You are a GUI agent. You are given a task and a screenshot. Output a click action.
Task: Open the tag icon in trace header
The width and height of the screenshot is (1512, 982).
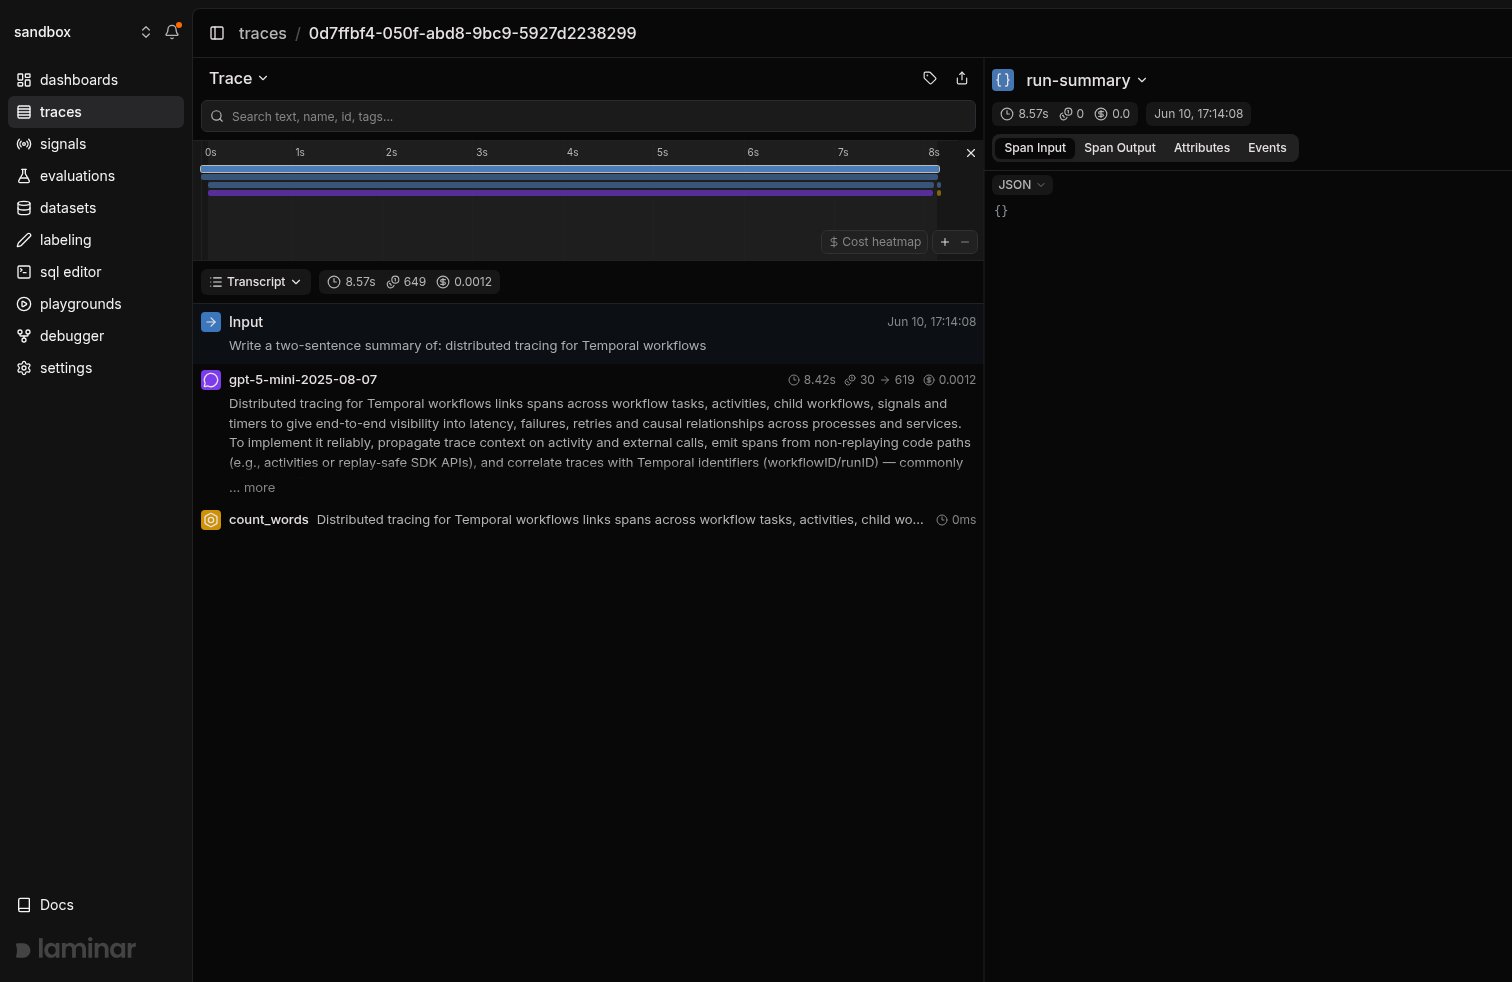[x=930, y=78]
